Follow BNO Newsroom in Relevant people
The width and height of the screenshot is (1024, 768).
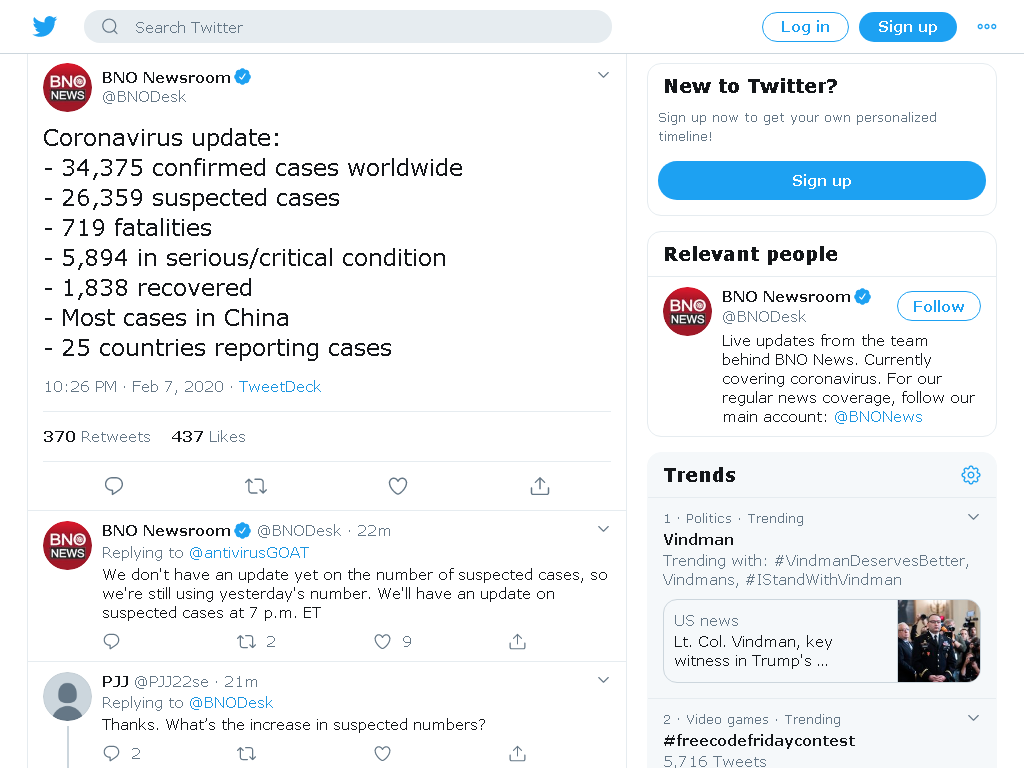938,306
